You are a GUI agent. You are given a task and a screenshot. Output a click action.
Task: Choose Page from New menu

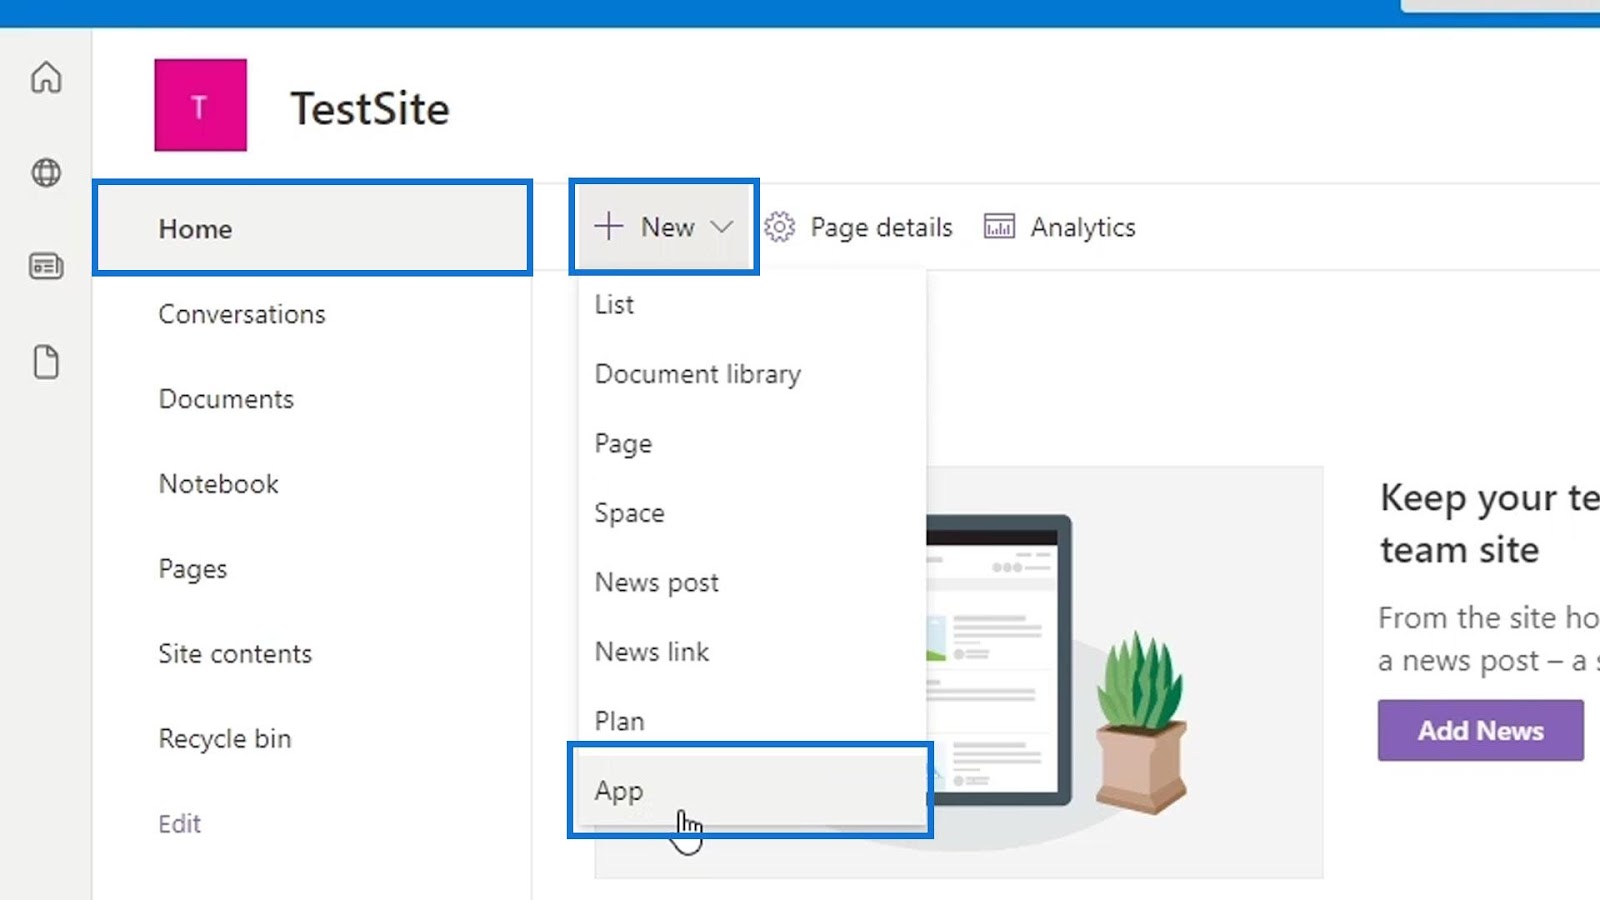point(752,443)
